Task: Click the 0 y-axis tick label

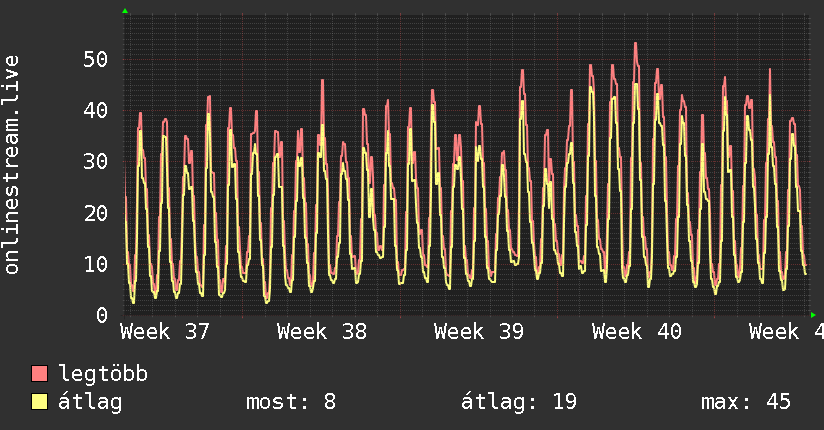Action: 102,315
